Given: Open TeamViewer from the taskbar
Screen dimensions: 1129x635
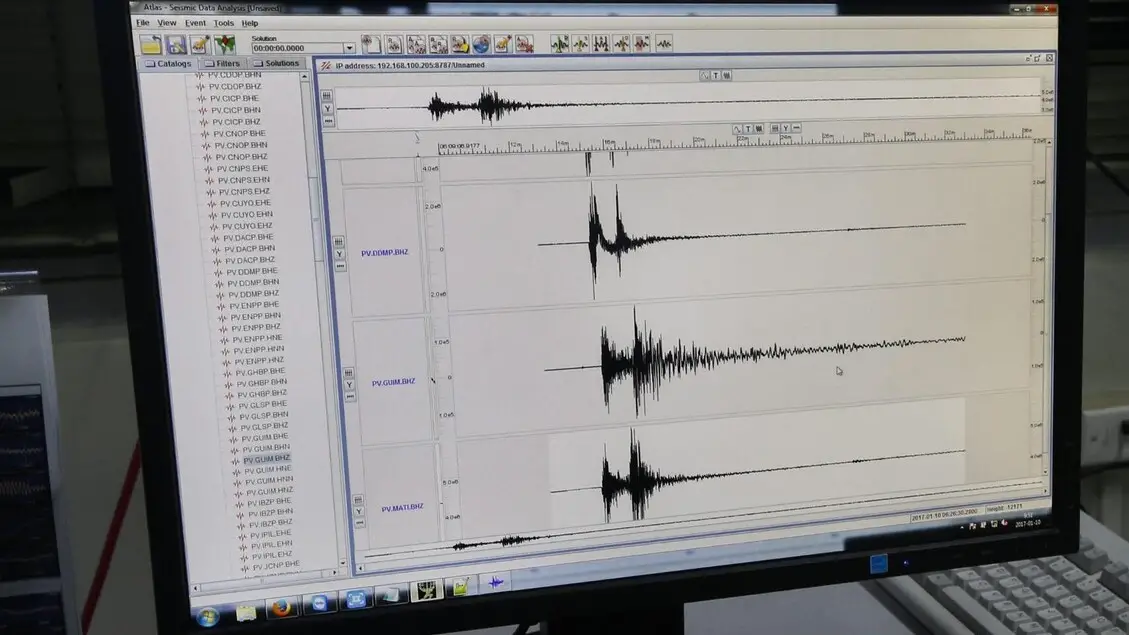Looking at the screenshot, I should [x=319, y=603].
